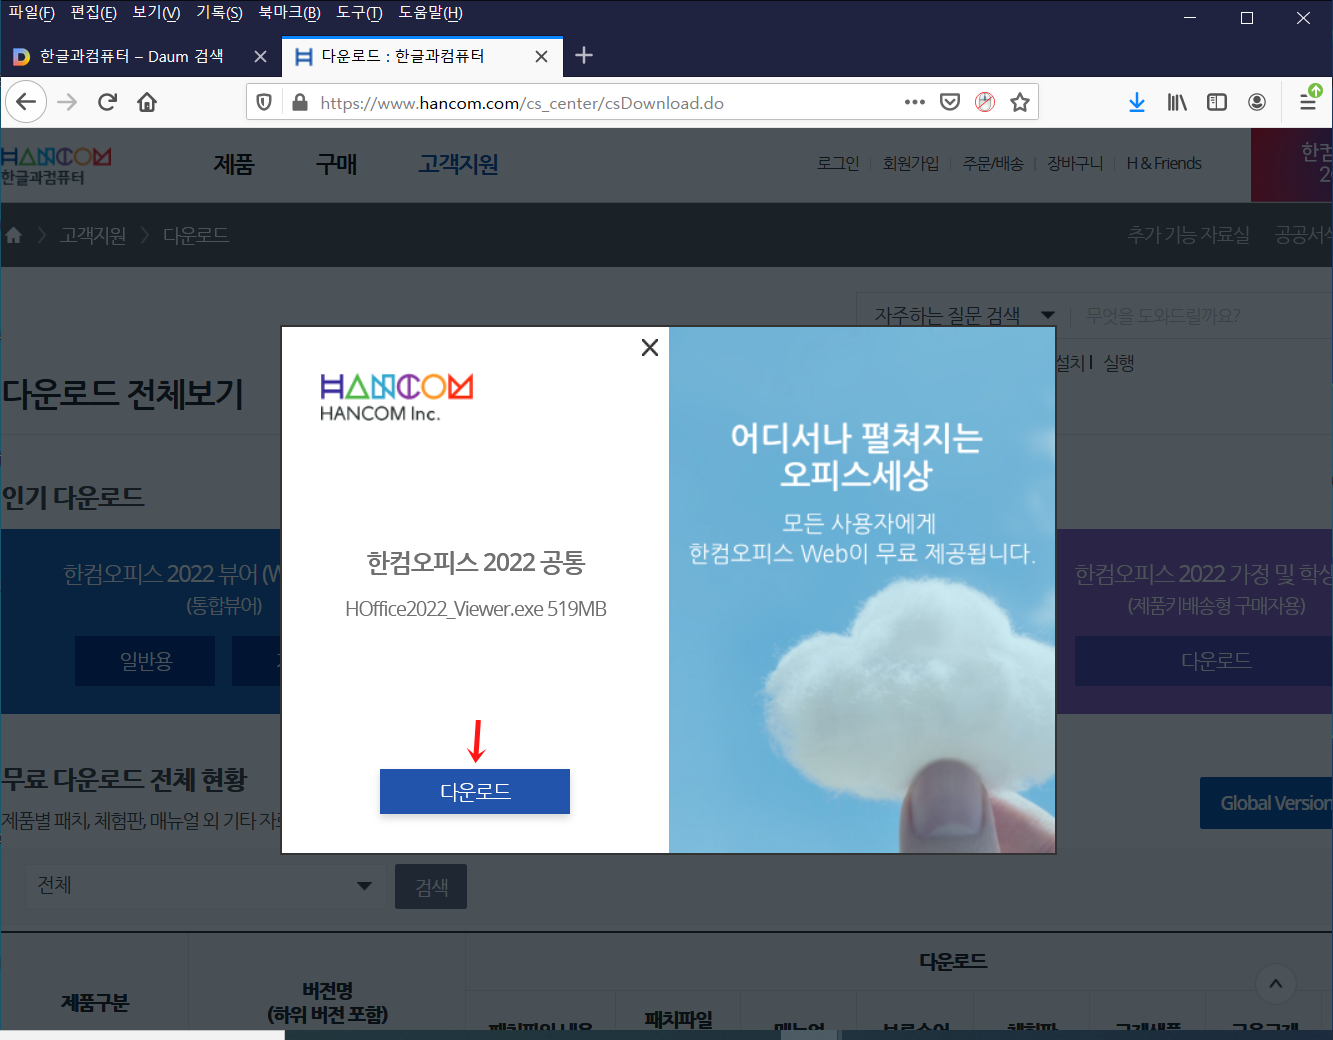
Task: Open the downloads arrow in toolbar
Action: pyautogui.click(x=1137, y=102)
